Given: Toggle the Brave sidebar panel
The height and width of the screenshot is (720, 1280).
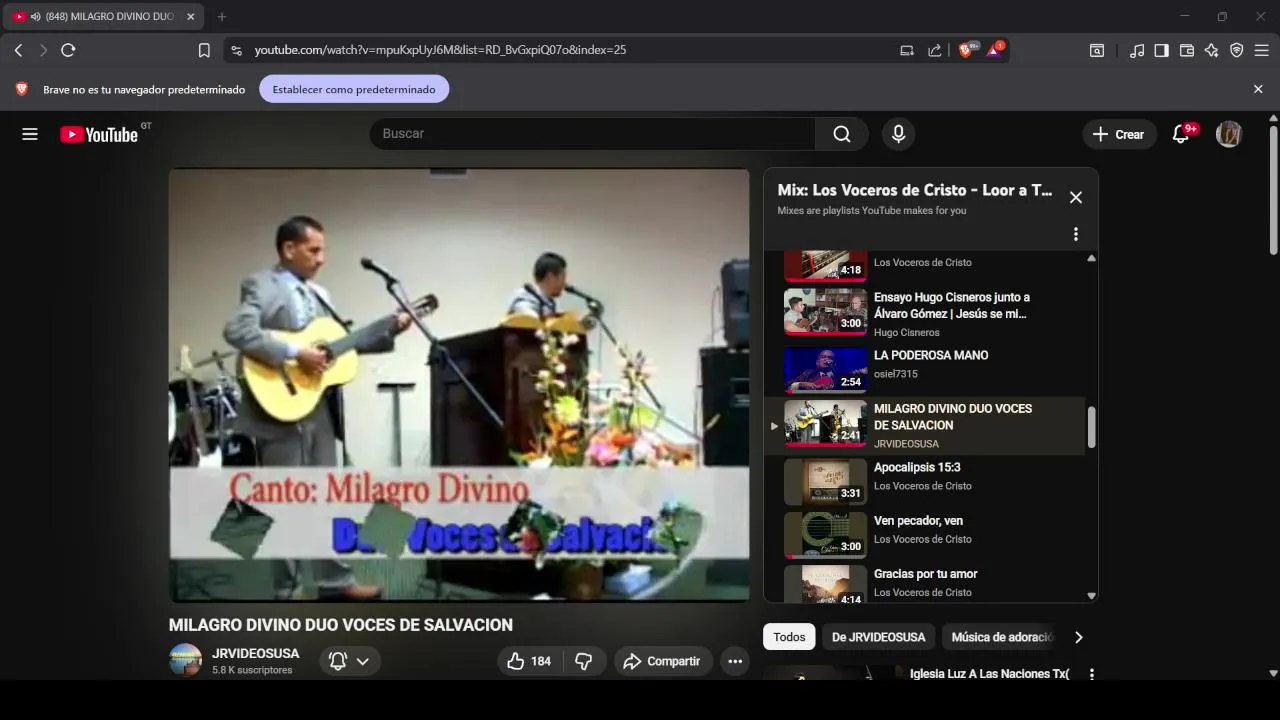Looking at the screenshot, I should pyautogui.click(x=1161, y=50).
